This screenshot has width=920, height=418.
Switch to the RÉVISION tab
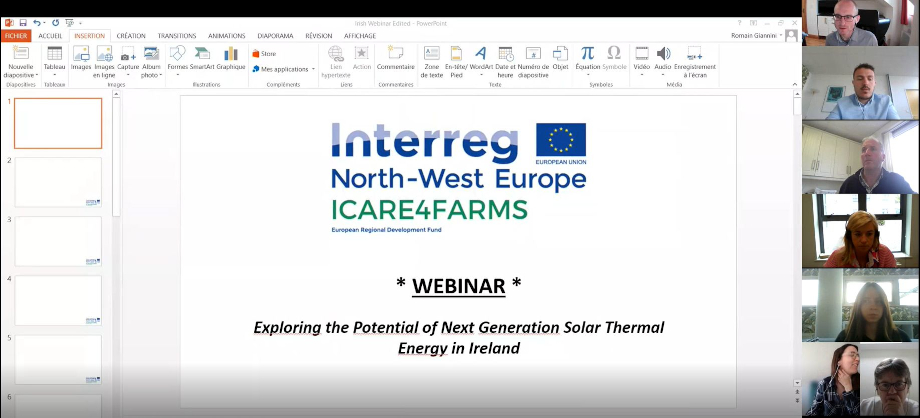click(319, 36)
